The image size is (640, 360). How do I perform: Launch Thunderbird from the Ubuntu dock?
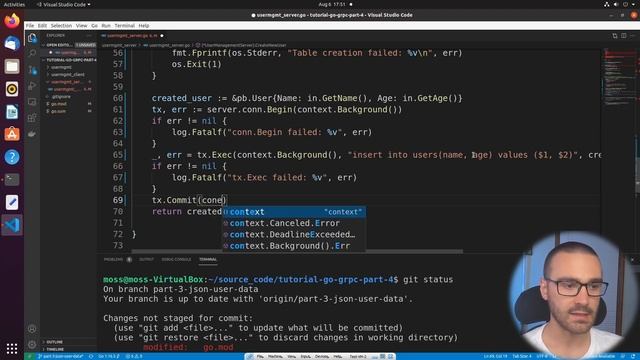[12, 43]
